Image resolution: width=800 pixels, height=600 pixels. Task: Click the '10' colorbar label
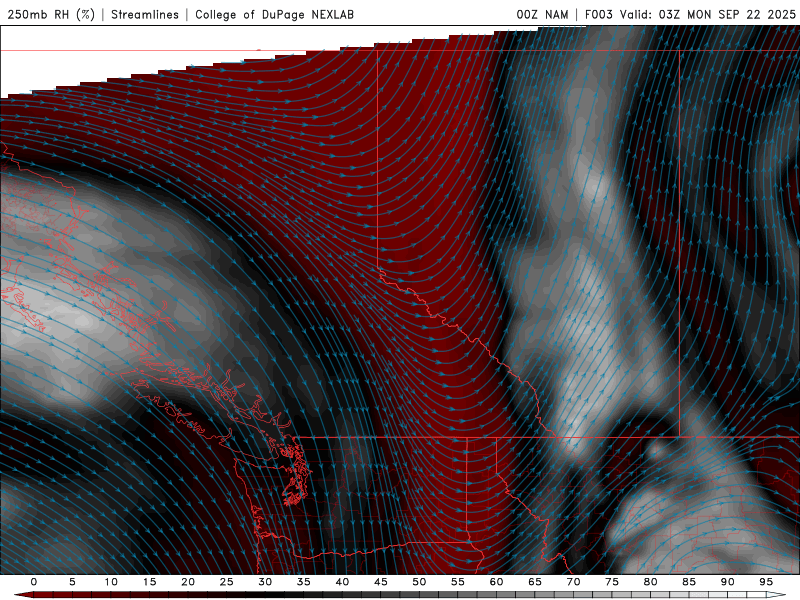(x=111, y=582)
